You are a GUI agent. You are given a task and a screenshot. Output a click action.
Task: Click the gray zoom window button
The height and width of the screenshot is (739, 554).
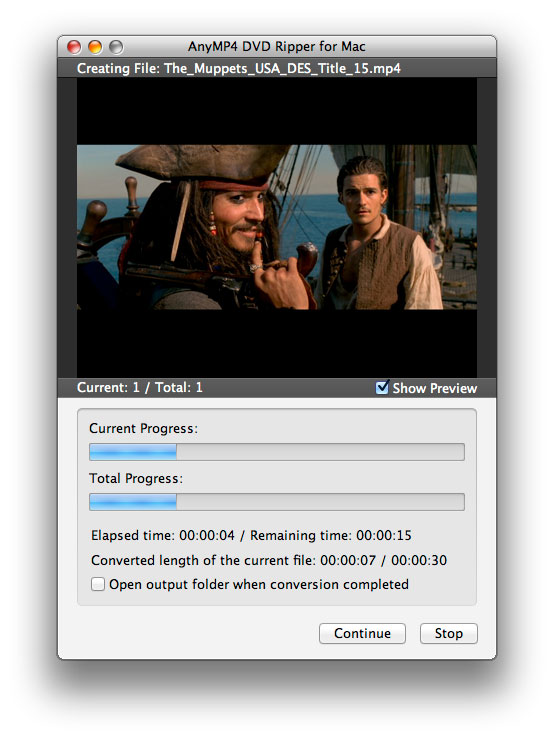coord(116,47)
